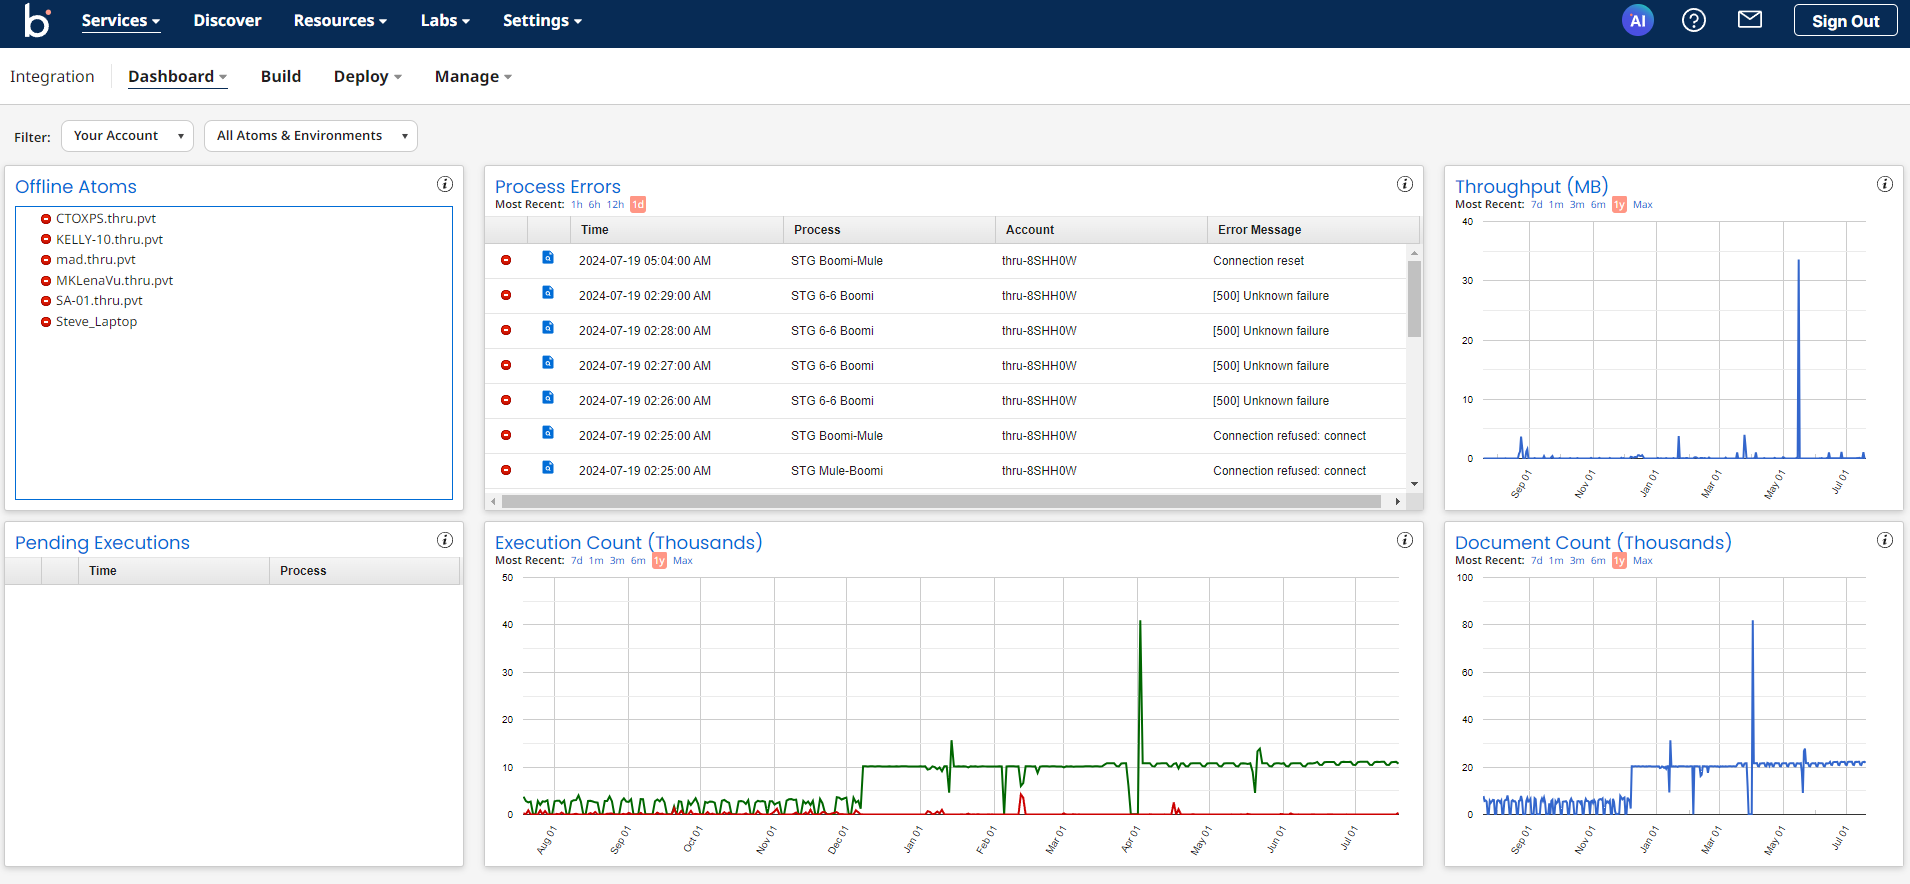The height and width of the screenshot is (884, 1910).
Task: Open the AI assistant icon
Action: (1637, 21)
